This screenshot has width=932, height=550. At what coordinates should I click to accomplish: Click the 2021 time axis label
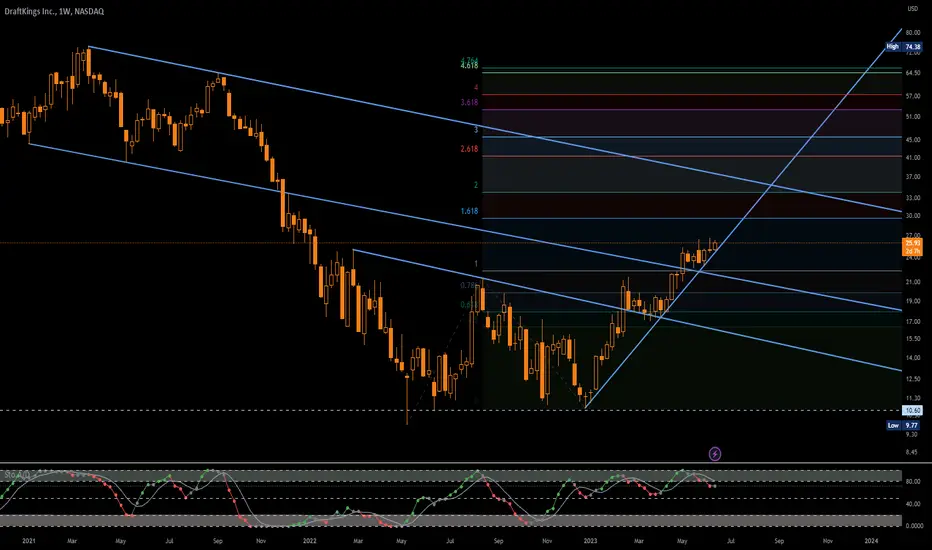(x=29, y=541)
